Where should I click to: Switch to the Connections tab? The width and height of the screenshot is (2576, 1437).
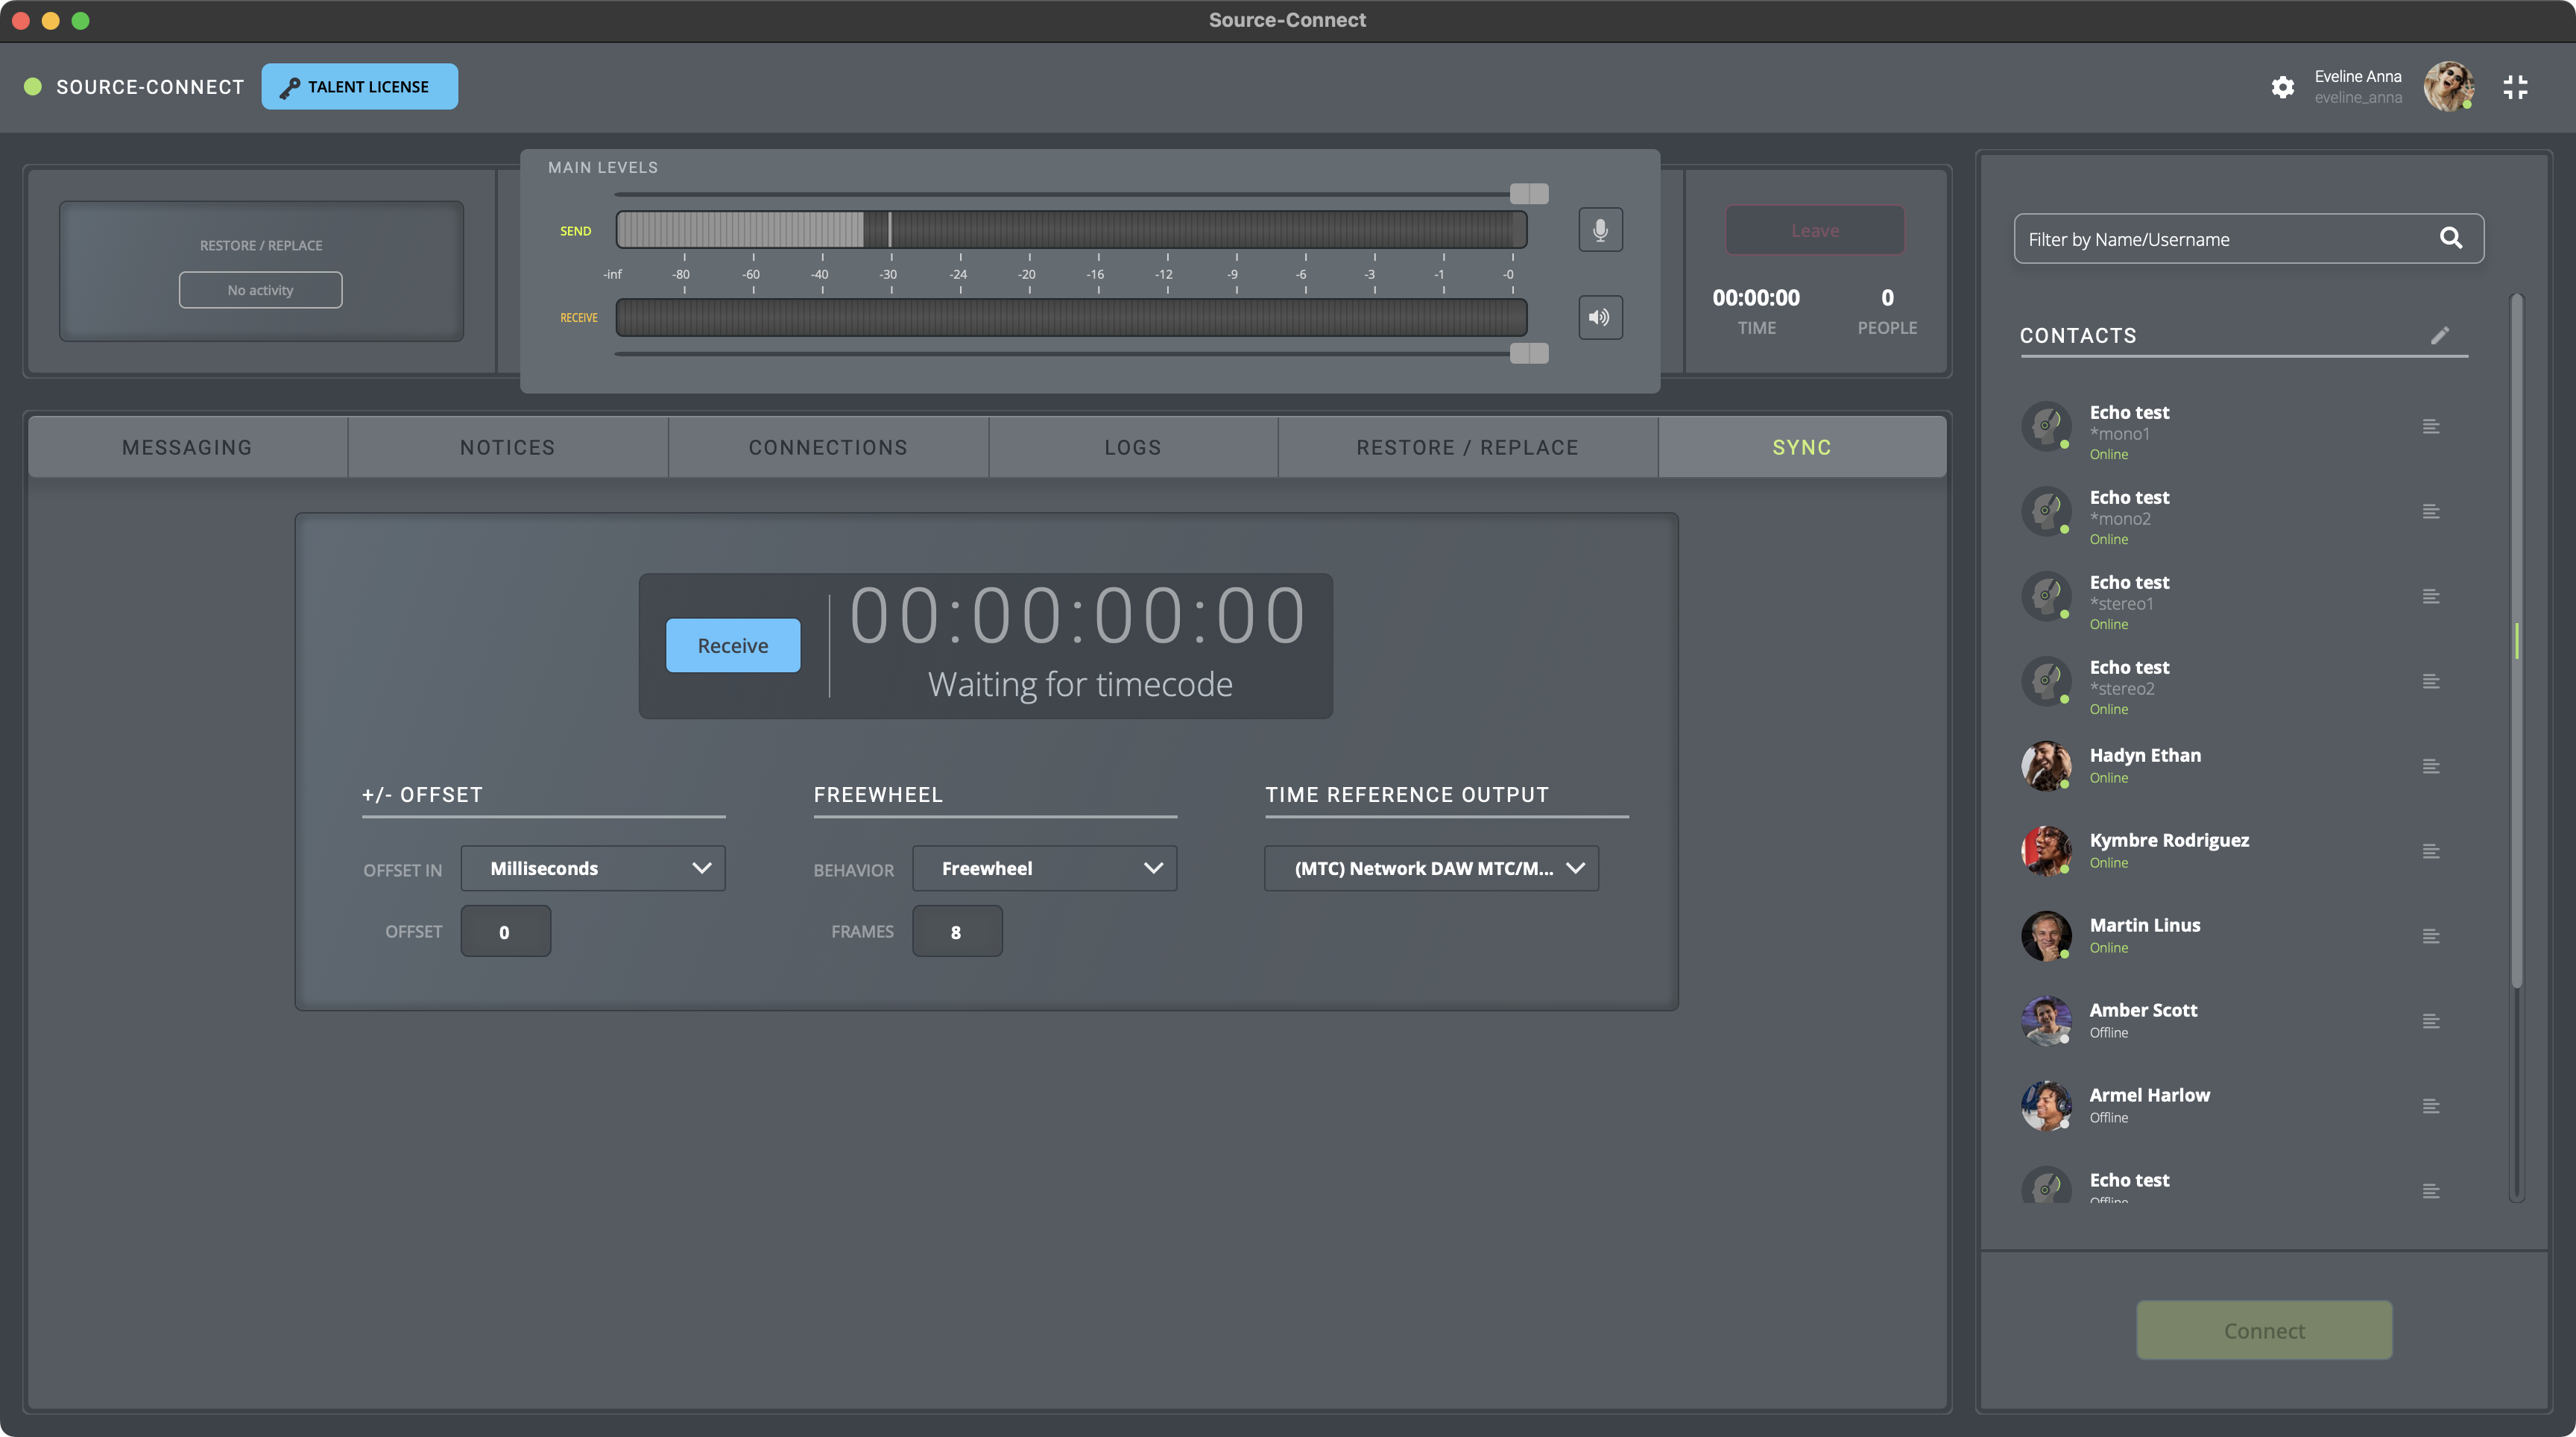click(828, 447)
